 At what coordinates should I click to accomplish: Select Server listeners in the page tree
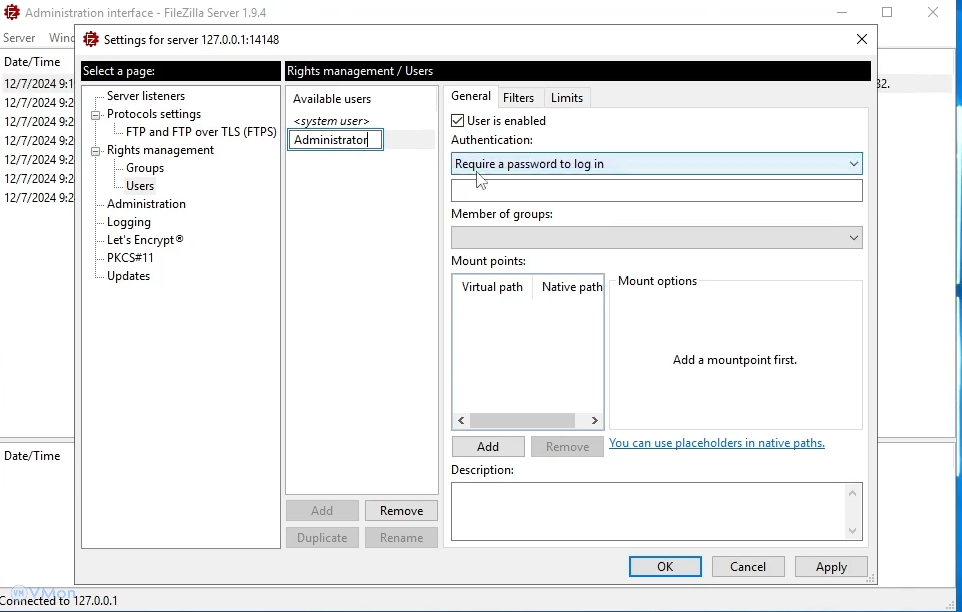click(x=146, y=96)
